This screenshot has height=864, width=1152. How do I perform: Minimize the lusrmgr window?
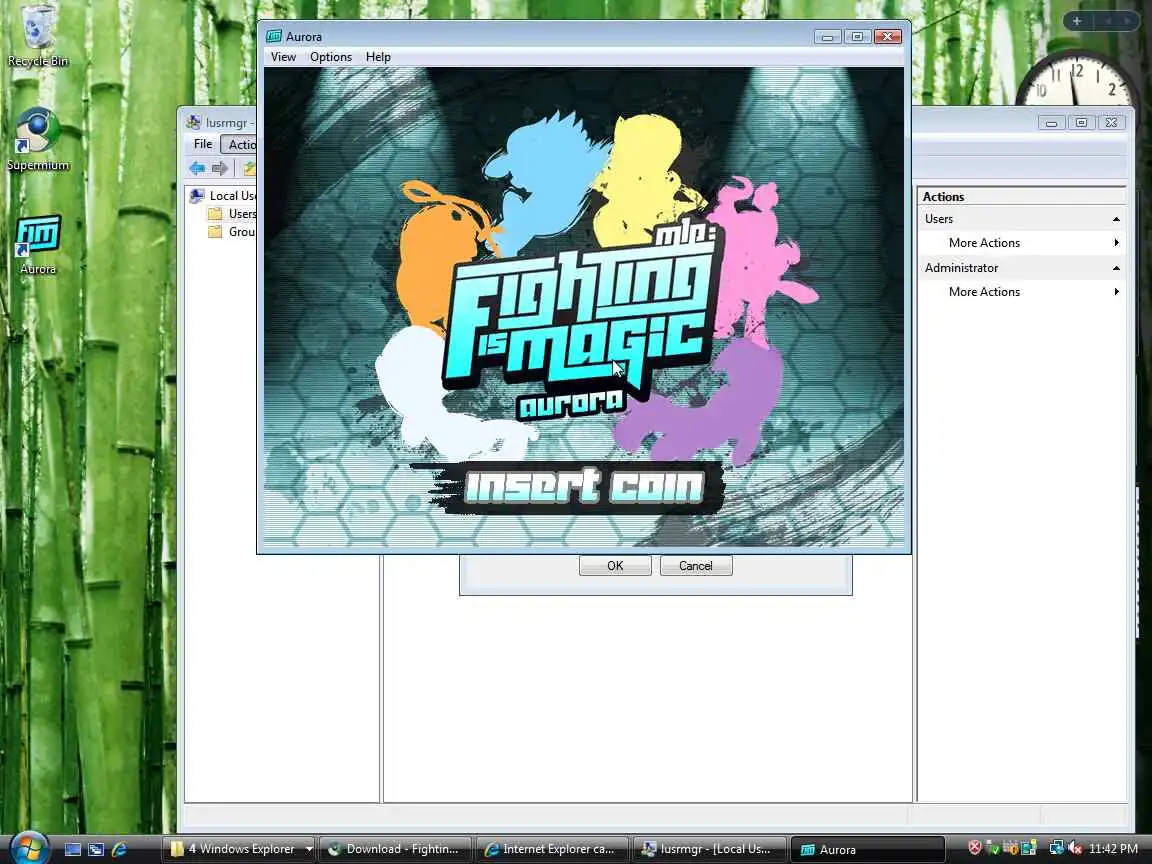pos(1051,123)
